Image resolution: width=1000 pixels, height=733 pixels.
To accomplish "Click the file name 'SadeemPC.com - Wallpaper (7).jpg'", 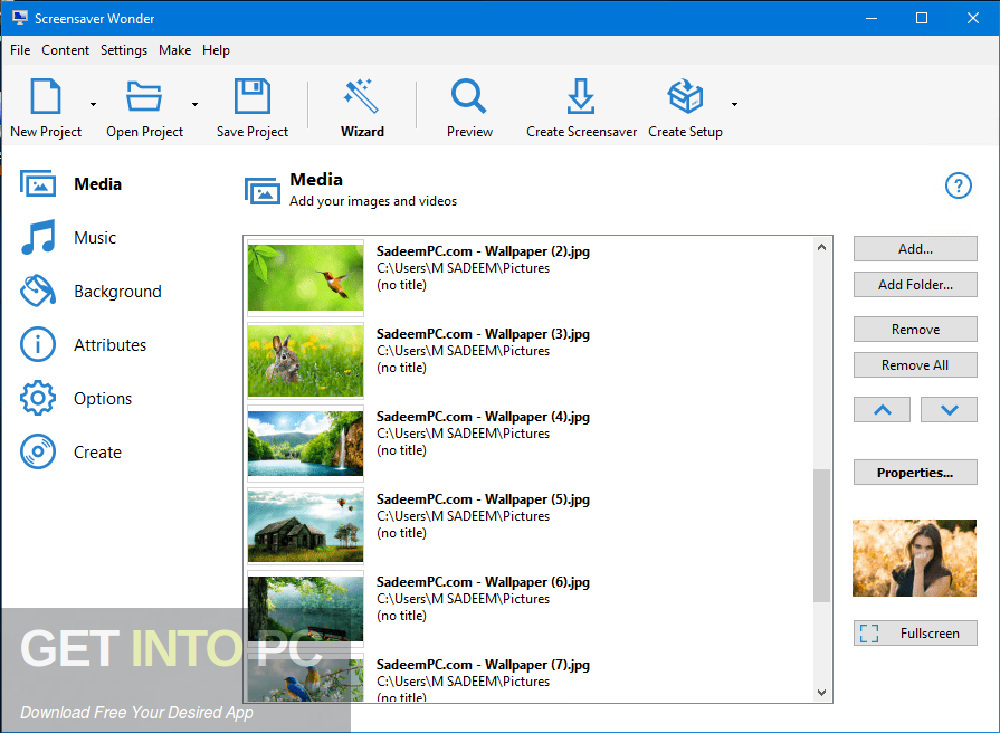I will (x=483, y=665).
